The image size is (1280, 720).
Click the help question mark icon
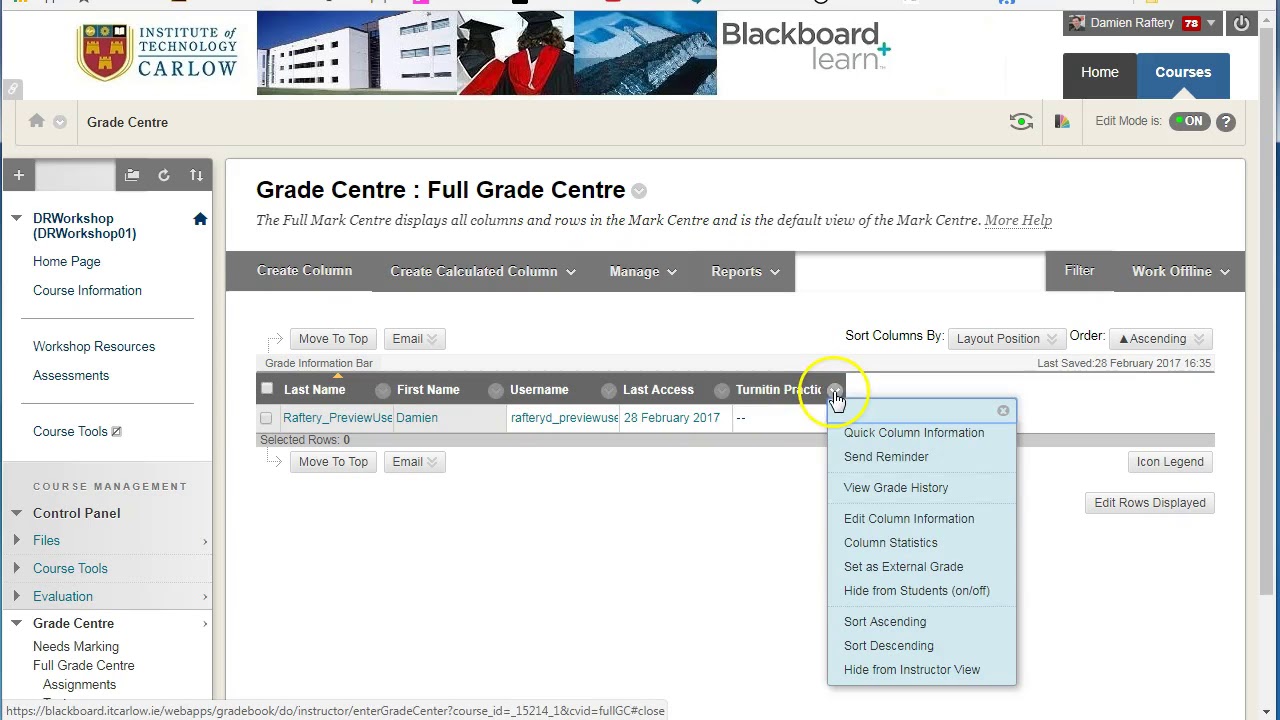[x=1226, y=122]
